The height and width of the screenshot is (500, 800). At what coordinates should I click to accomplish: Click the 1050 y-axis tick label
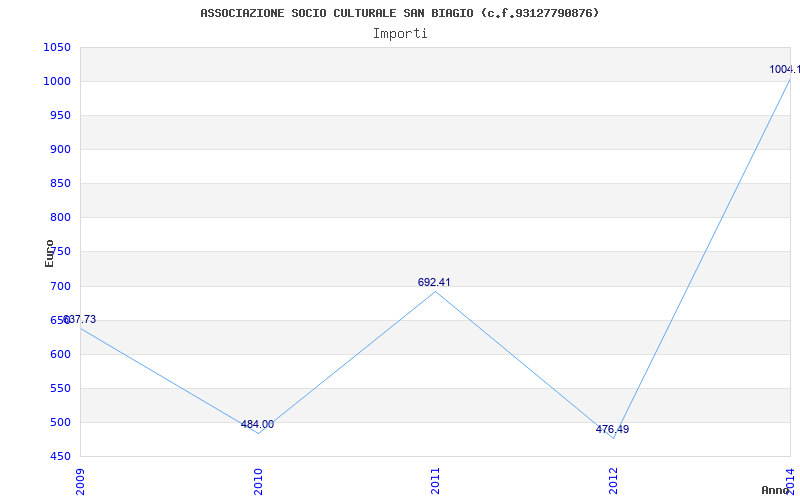57,47
